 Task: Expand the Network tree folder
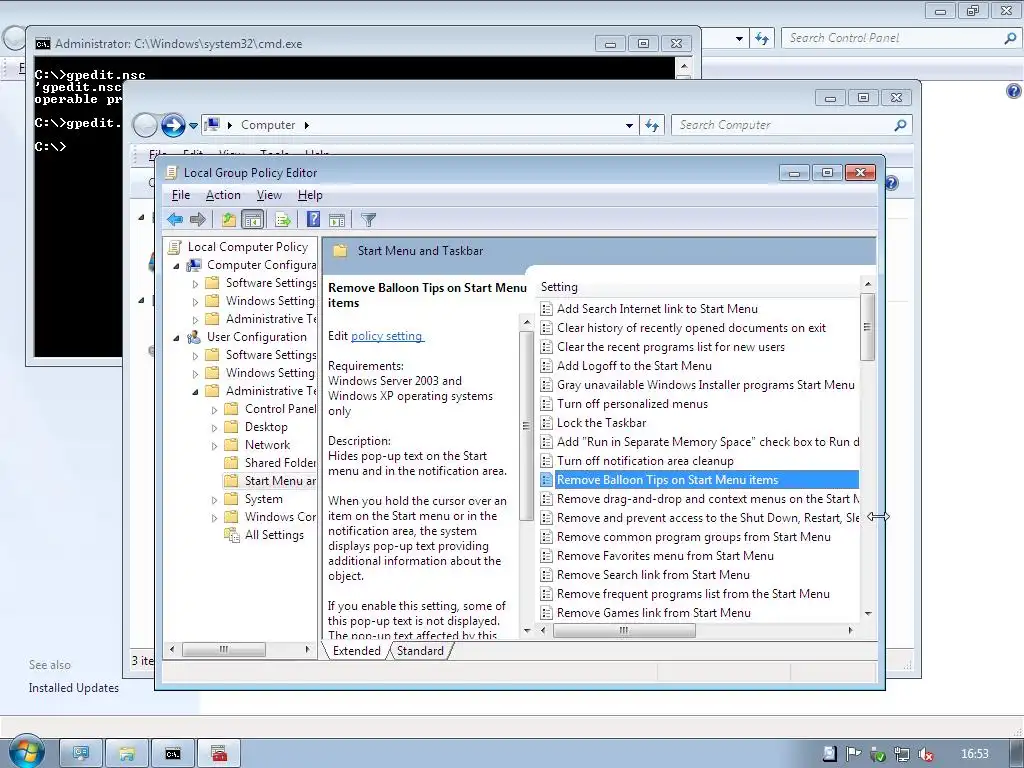tap(214, 445)
